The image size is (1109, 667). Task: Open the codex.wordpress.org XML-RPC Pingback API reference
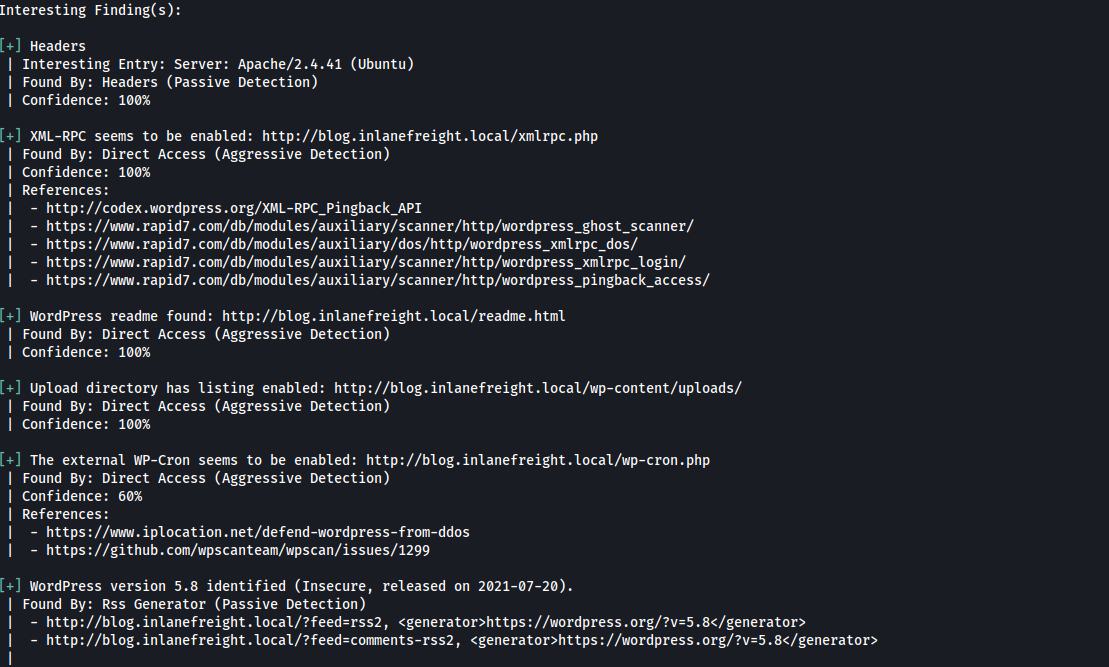[x=234, y=208]
